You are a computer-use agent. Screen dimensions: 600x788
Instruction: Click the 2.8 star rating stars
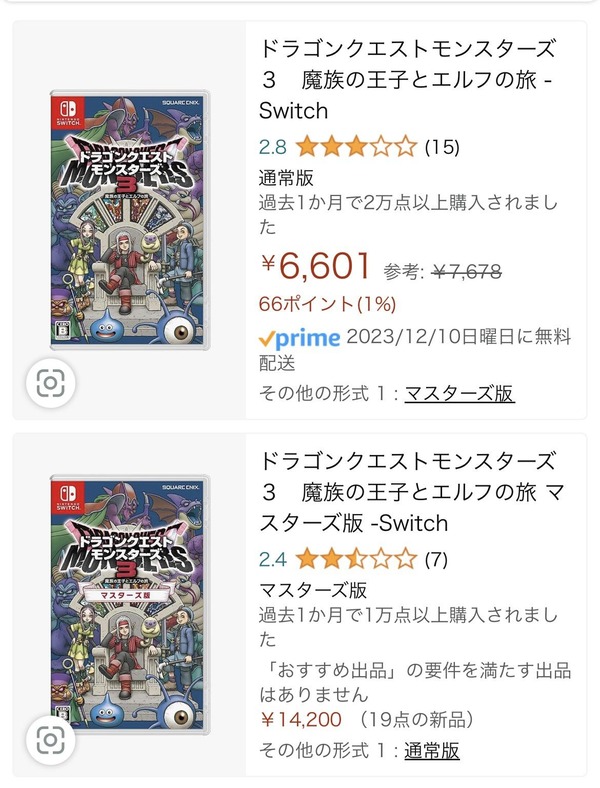tap(356, 148)
